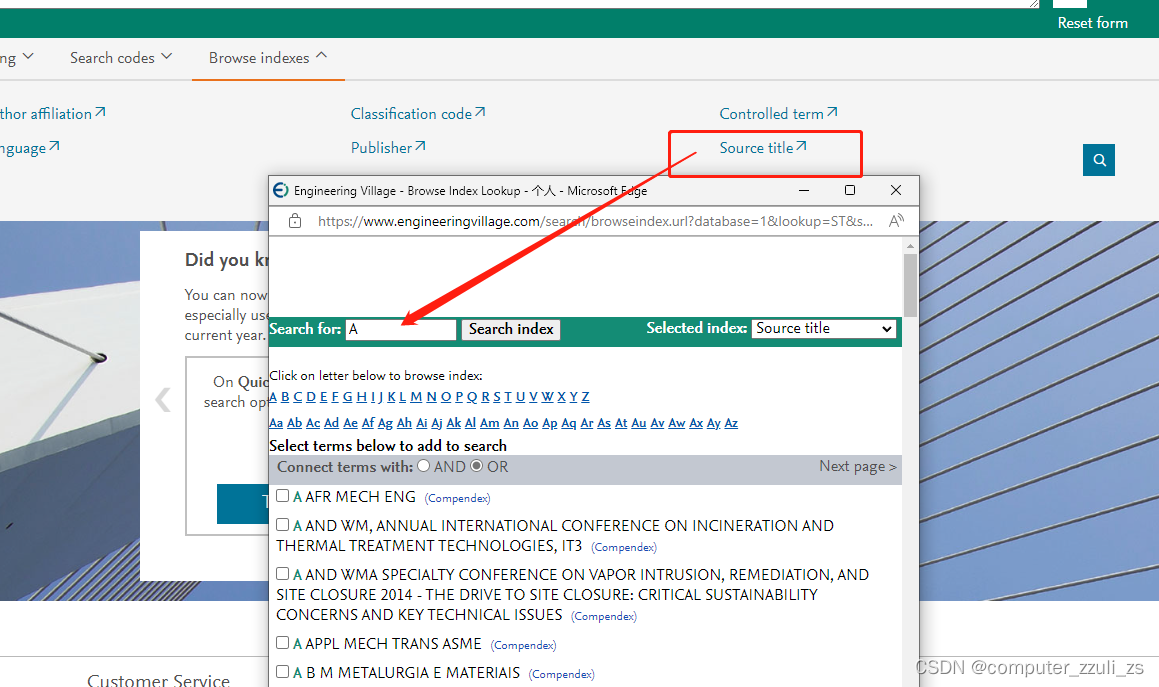Browse index by prefix Ab
Viewport: 1159px width, 687px height.
pos(294,423)
